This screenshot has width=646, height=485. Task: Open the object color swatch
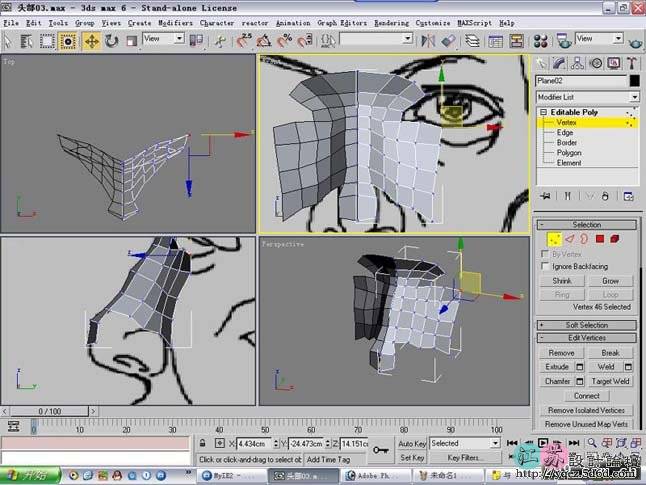pyautogui.click(x=634, y=81)
